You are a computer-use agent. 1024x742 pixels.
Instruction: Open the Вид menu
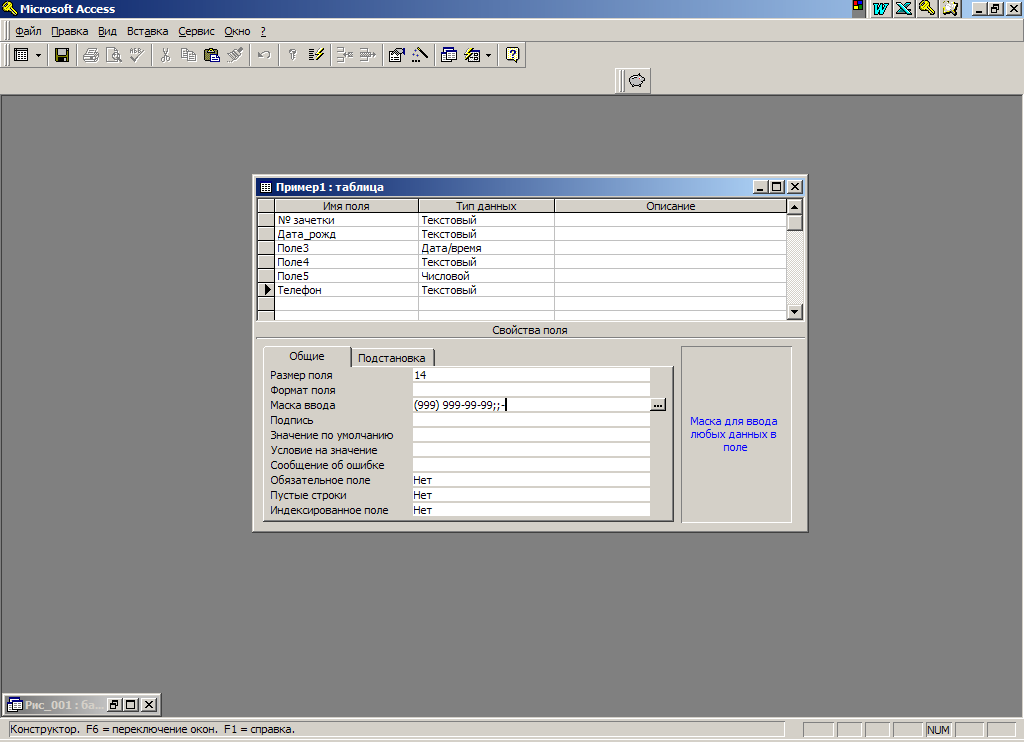(107, 31)
